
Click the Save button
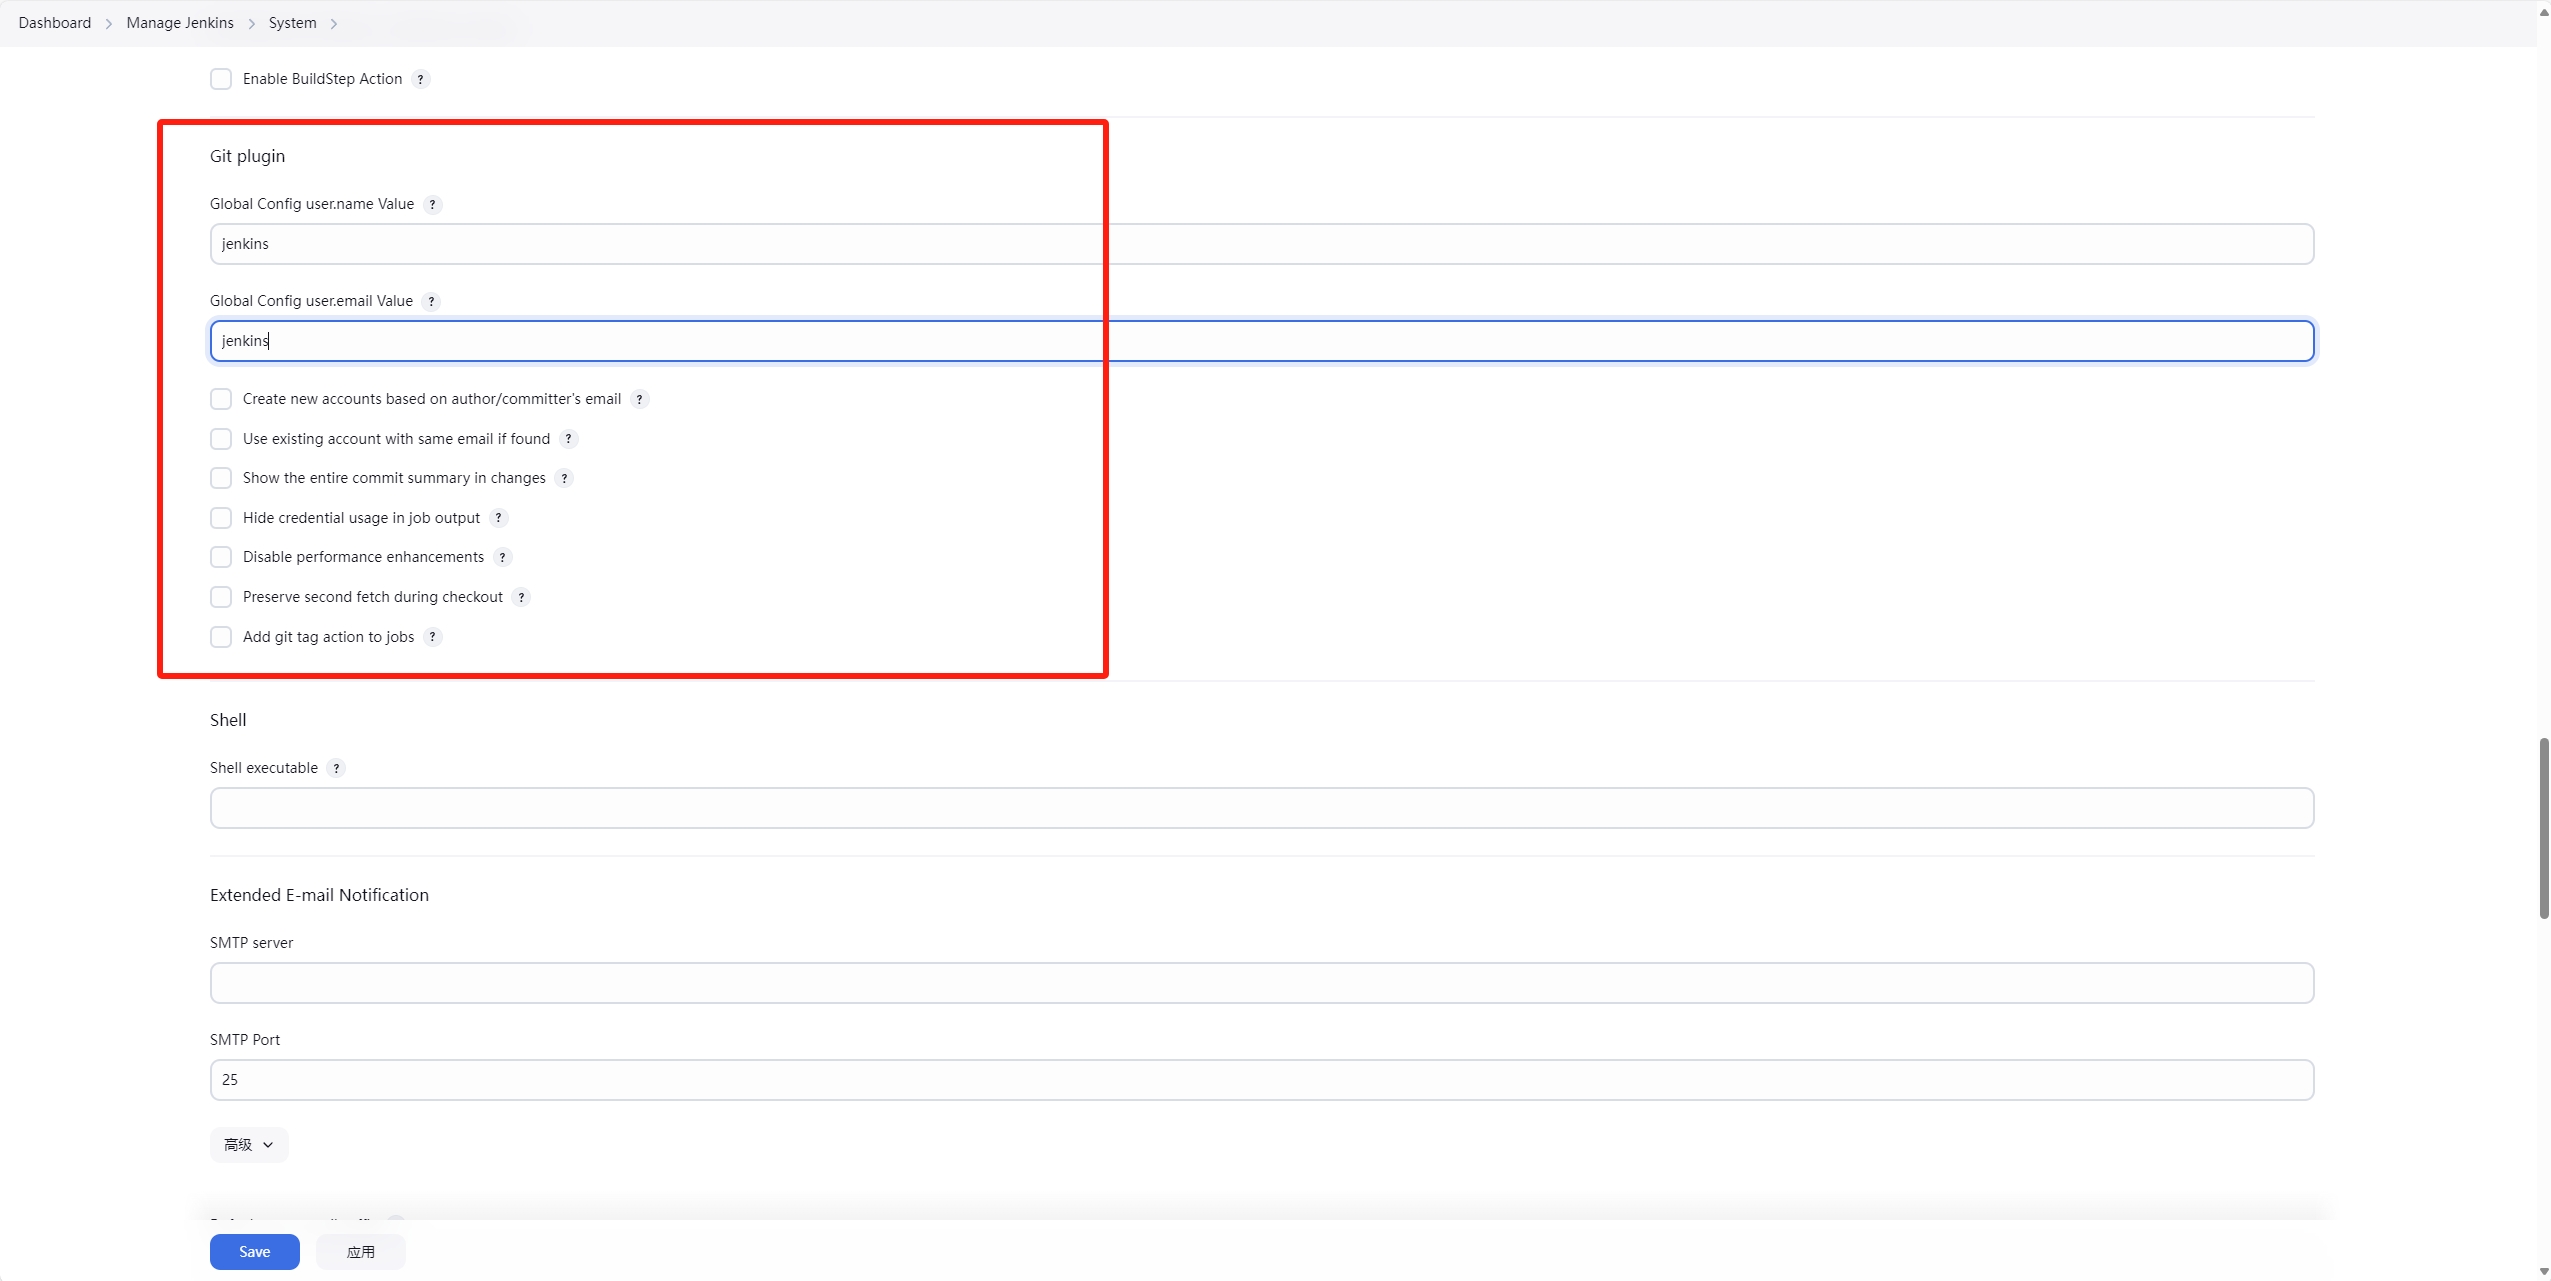(255, 1251)
